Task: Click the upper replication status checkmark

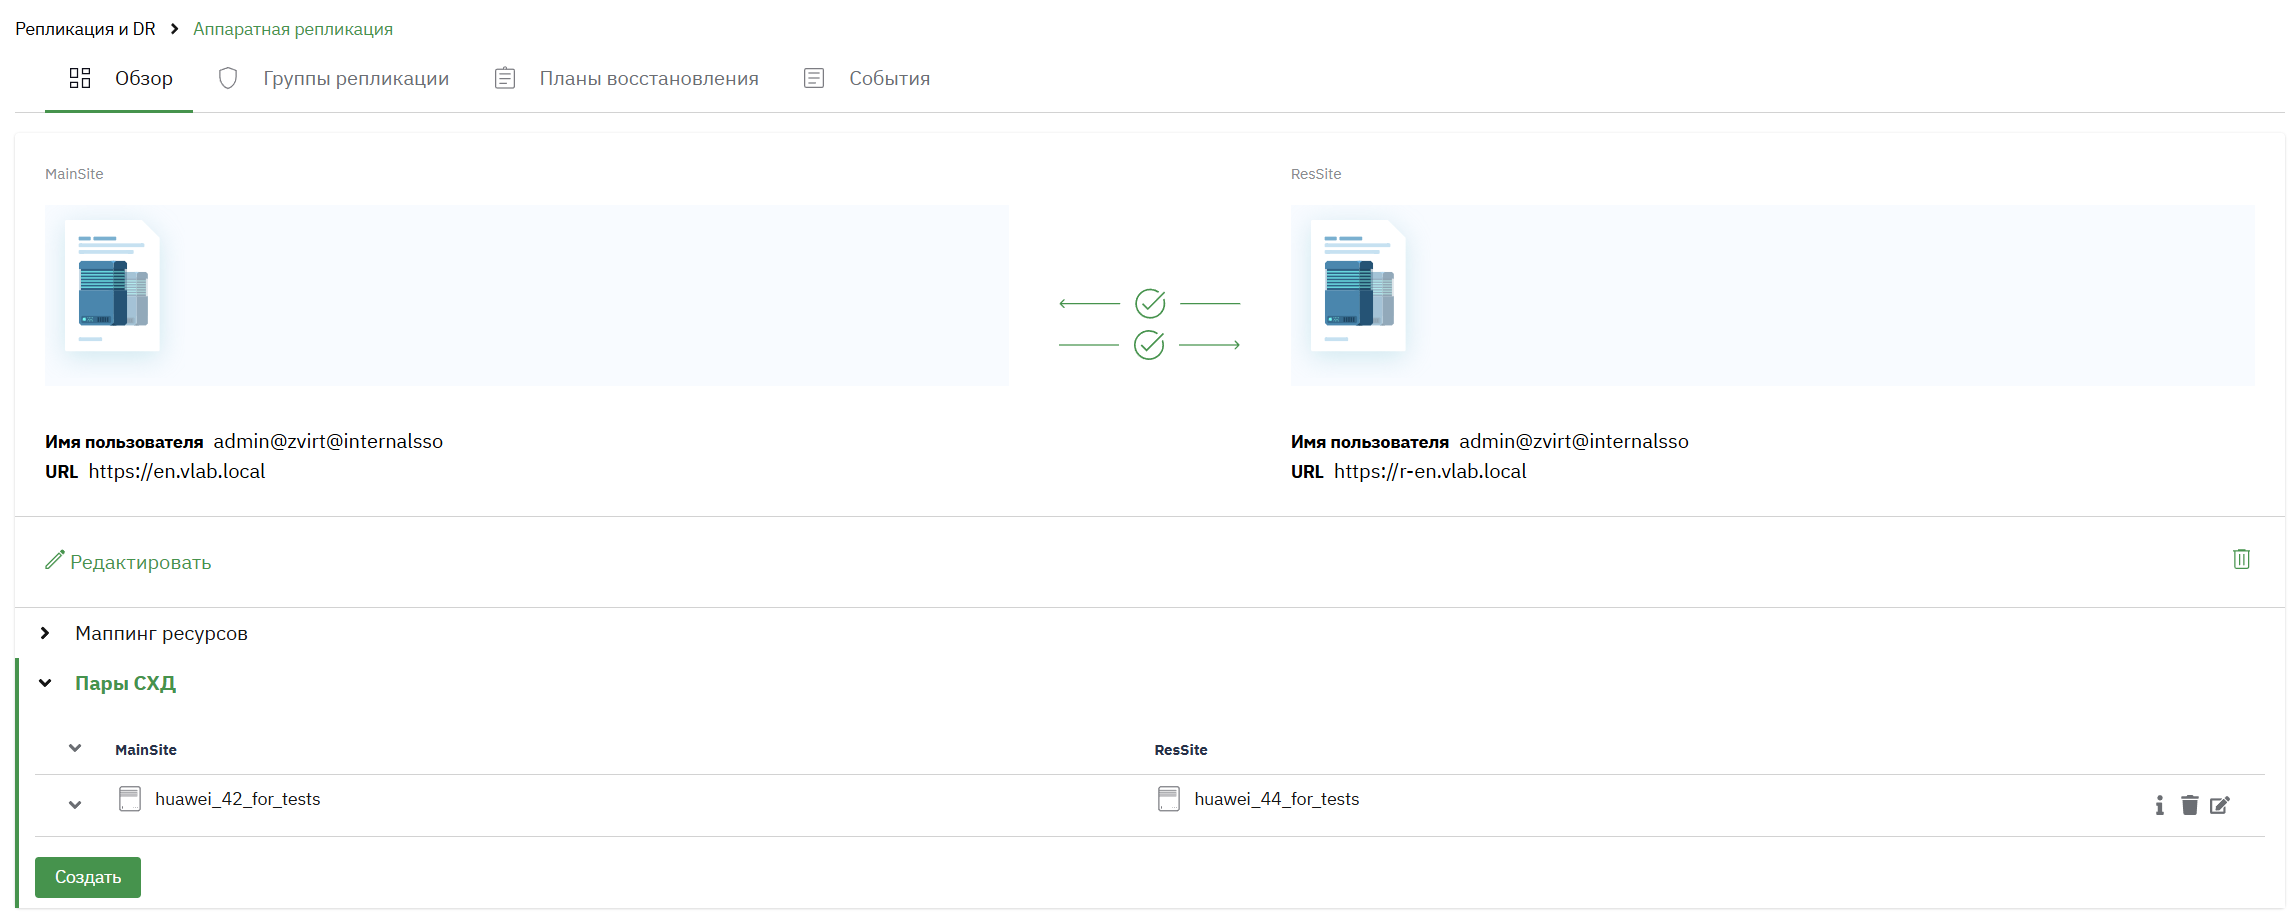Action: tap(1150, 303)
